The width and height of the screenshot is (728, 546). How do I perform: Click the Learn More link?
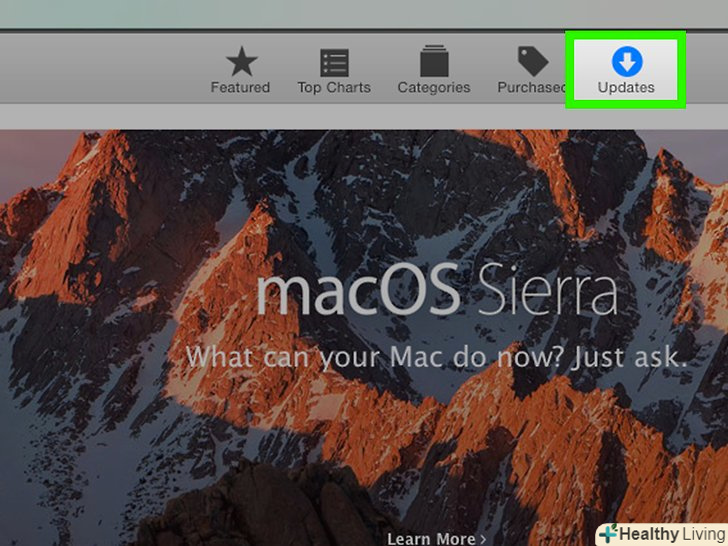click(x=437, y=539)
